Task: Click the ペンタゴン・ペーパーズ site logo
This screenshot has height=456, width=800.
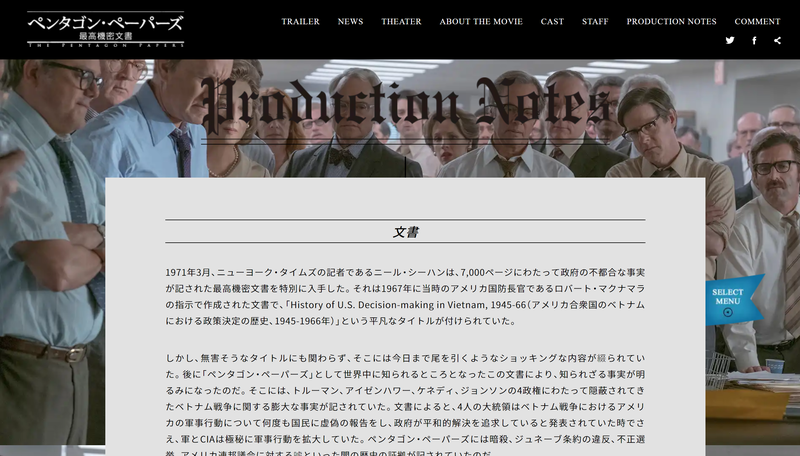Action: (x=106, y=29)
